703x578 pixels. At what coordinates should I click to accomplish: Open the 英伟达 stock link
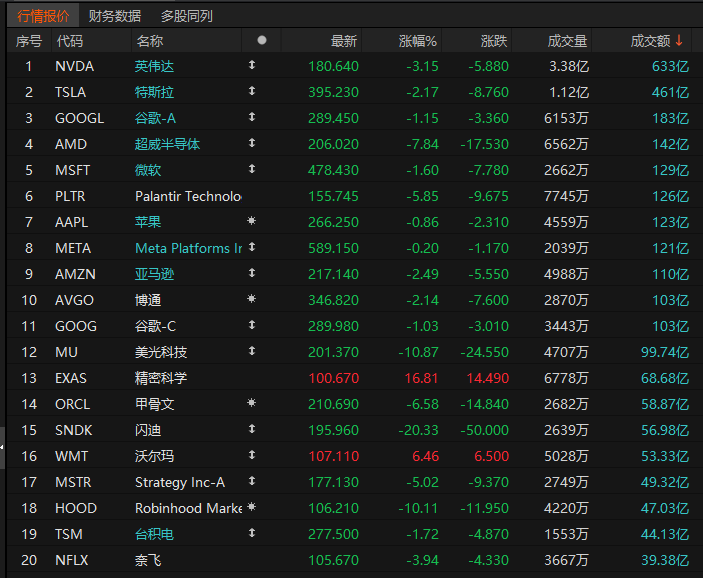click(x=154, y=66)
